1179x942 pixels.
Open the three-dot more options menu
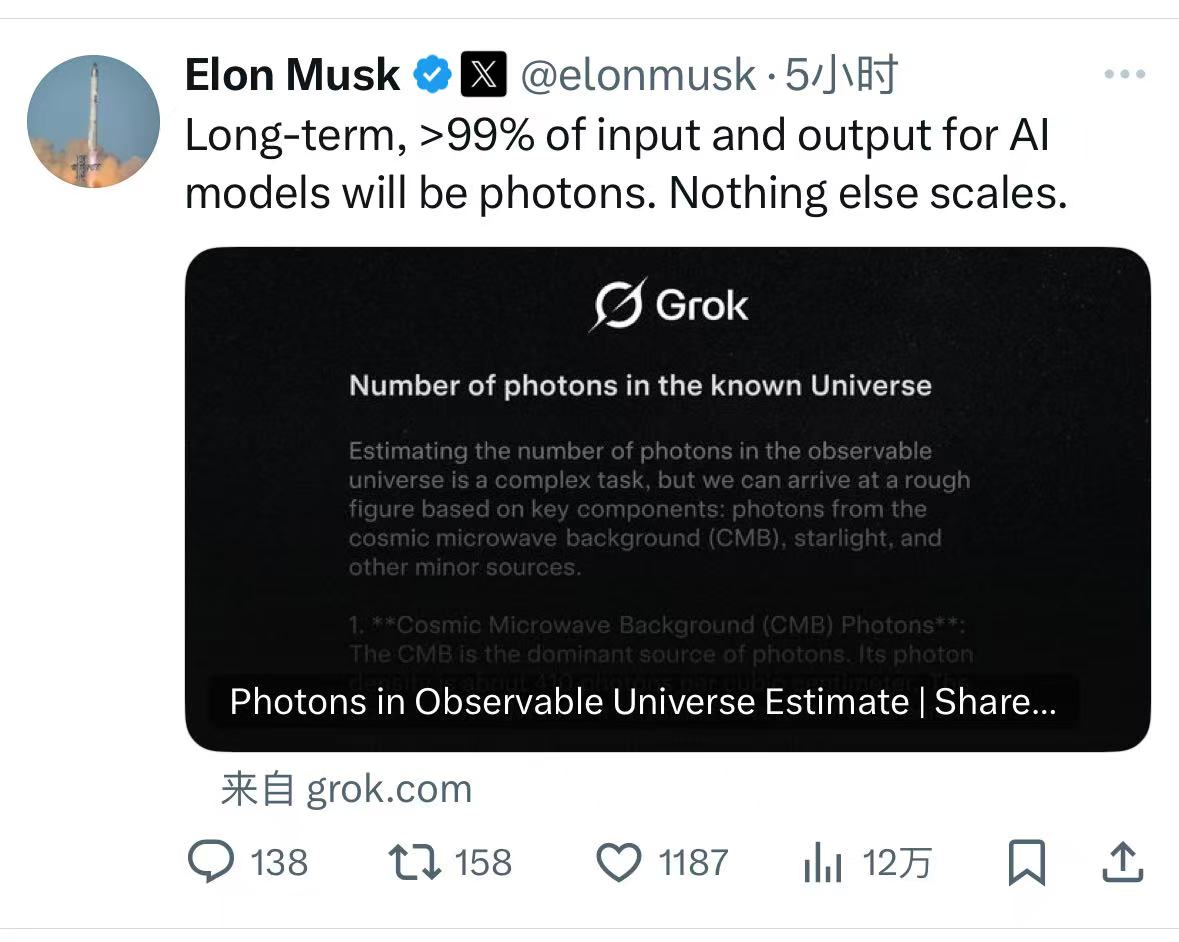coord(1124,75)
